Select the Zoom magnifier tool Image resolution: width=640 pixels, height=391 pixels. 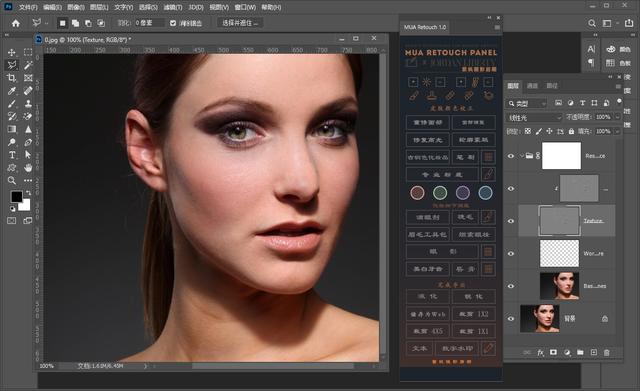click(11, 180)
